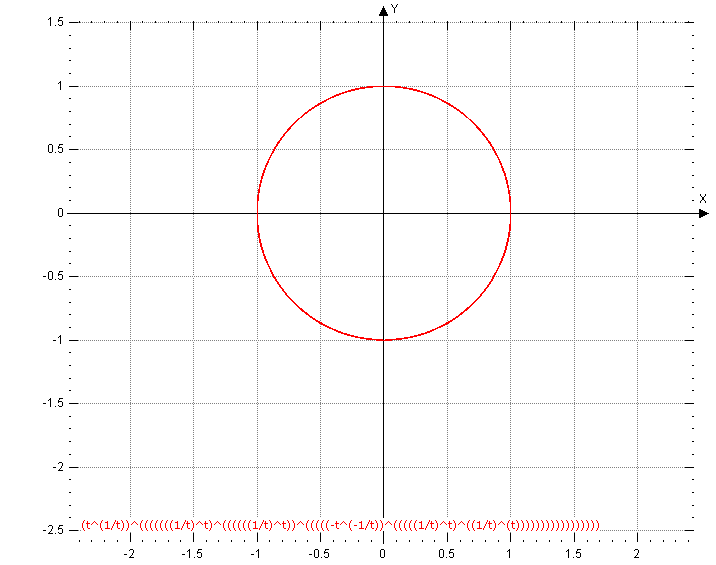Click the Y axis arrowhead at top
Image resolution: width=716 pixels, height=565 pixels.
click(x=383, y=10)
